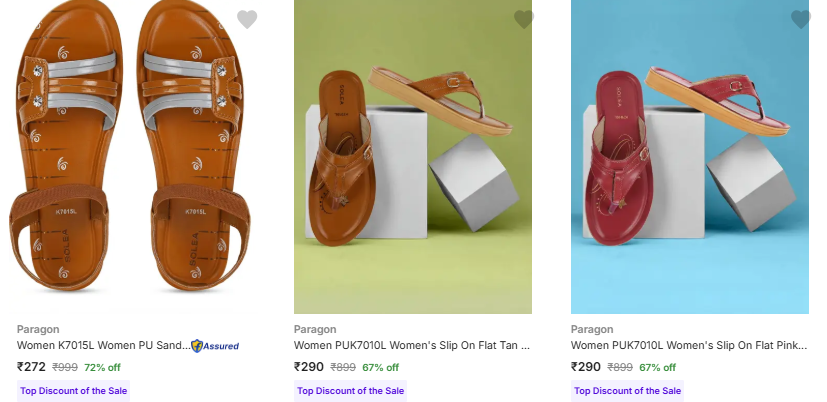This screenshot has width=827, height=402.
Task: Click Top Discount tag under K7015L sandal
Action: coord(73,391)
